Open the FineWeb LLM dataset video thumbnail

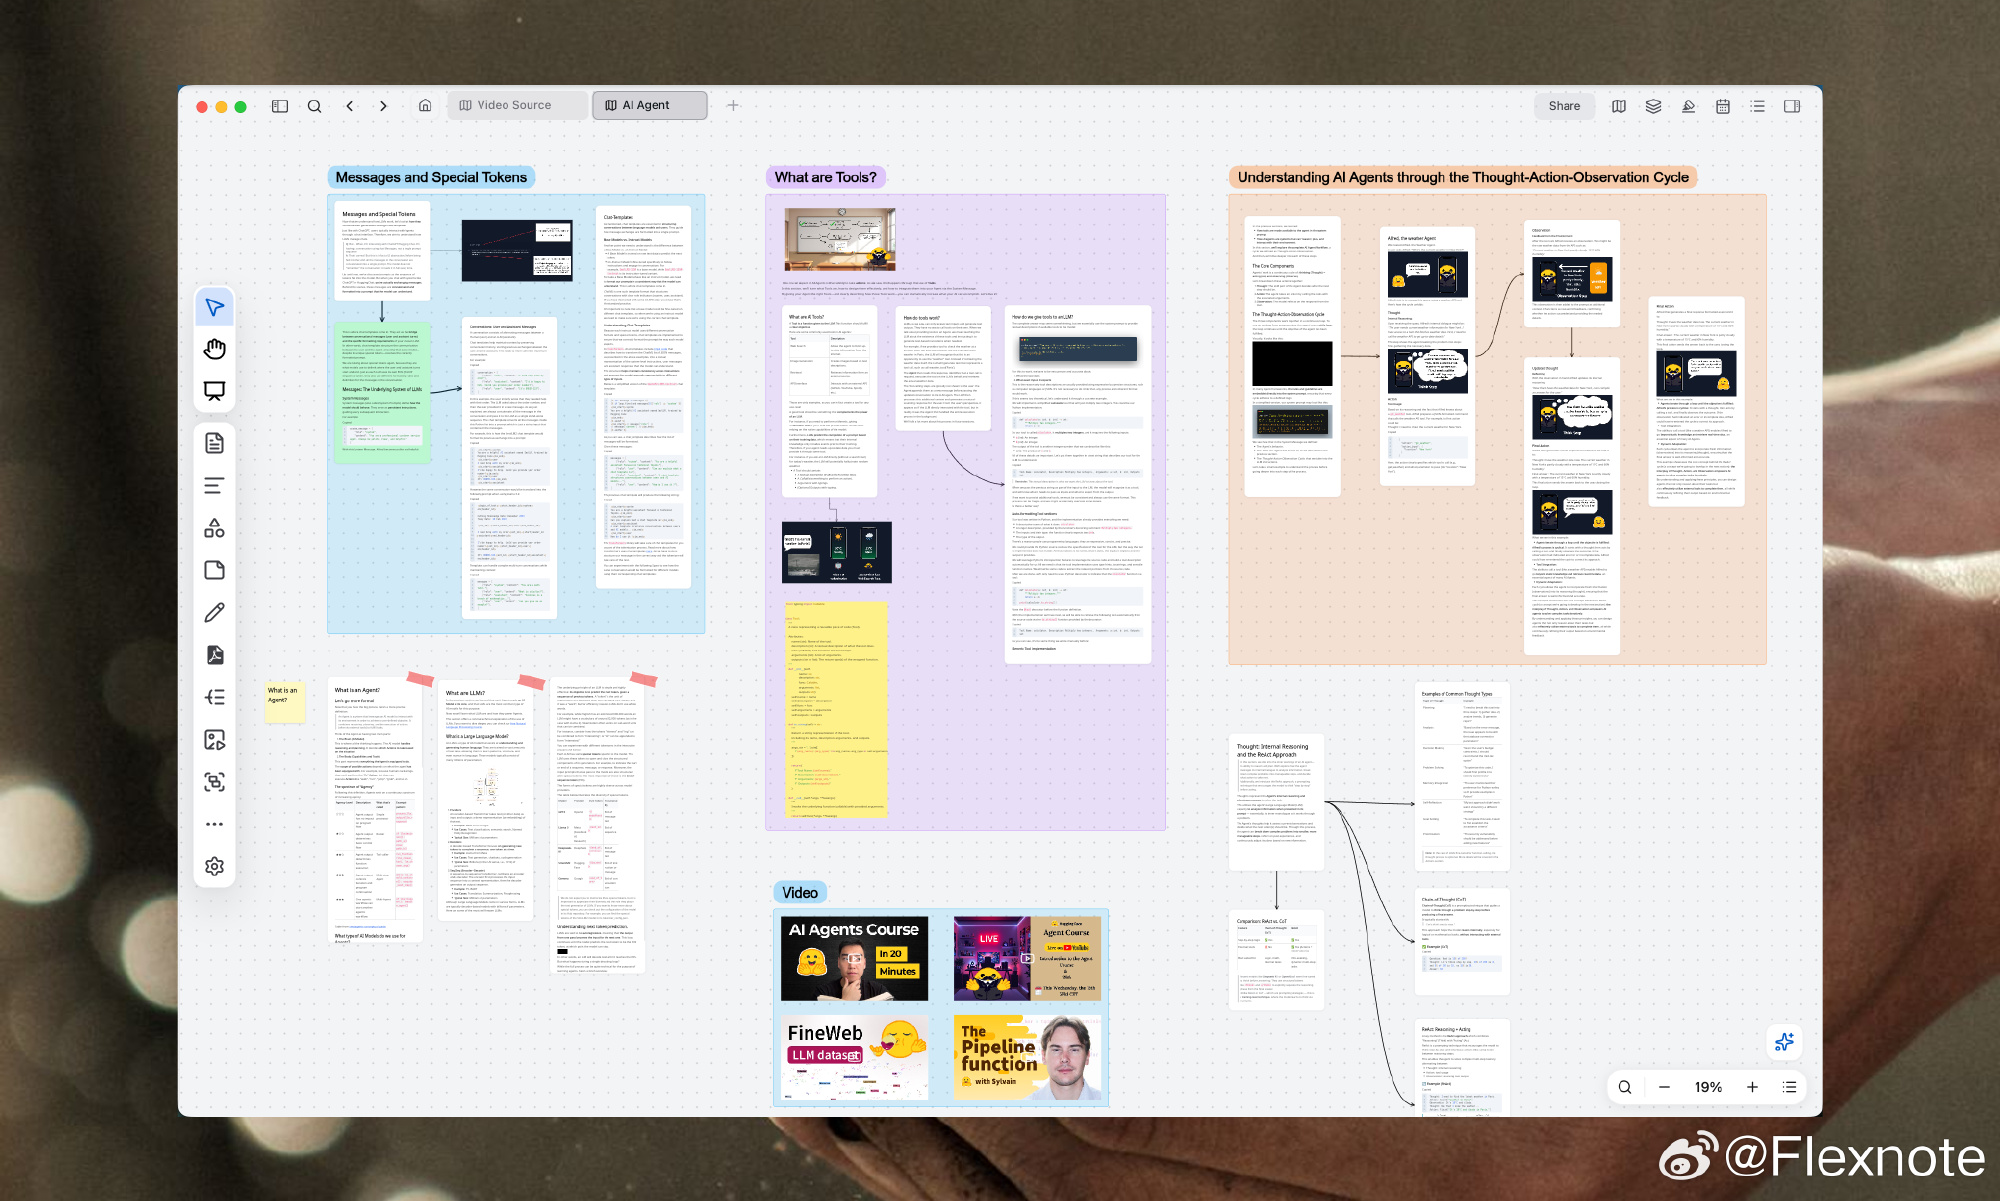[x=855, y=1058]
